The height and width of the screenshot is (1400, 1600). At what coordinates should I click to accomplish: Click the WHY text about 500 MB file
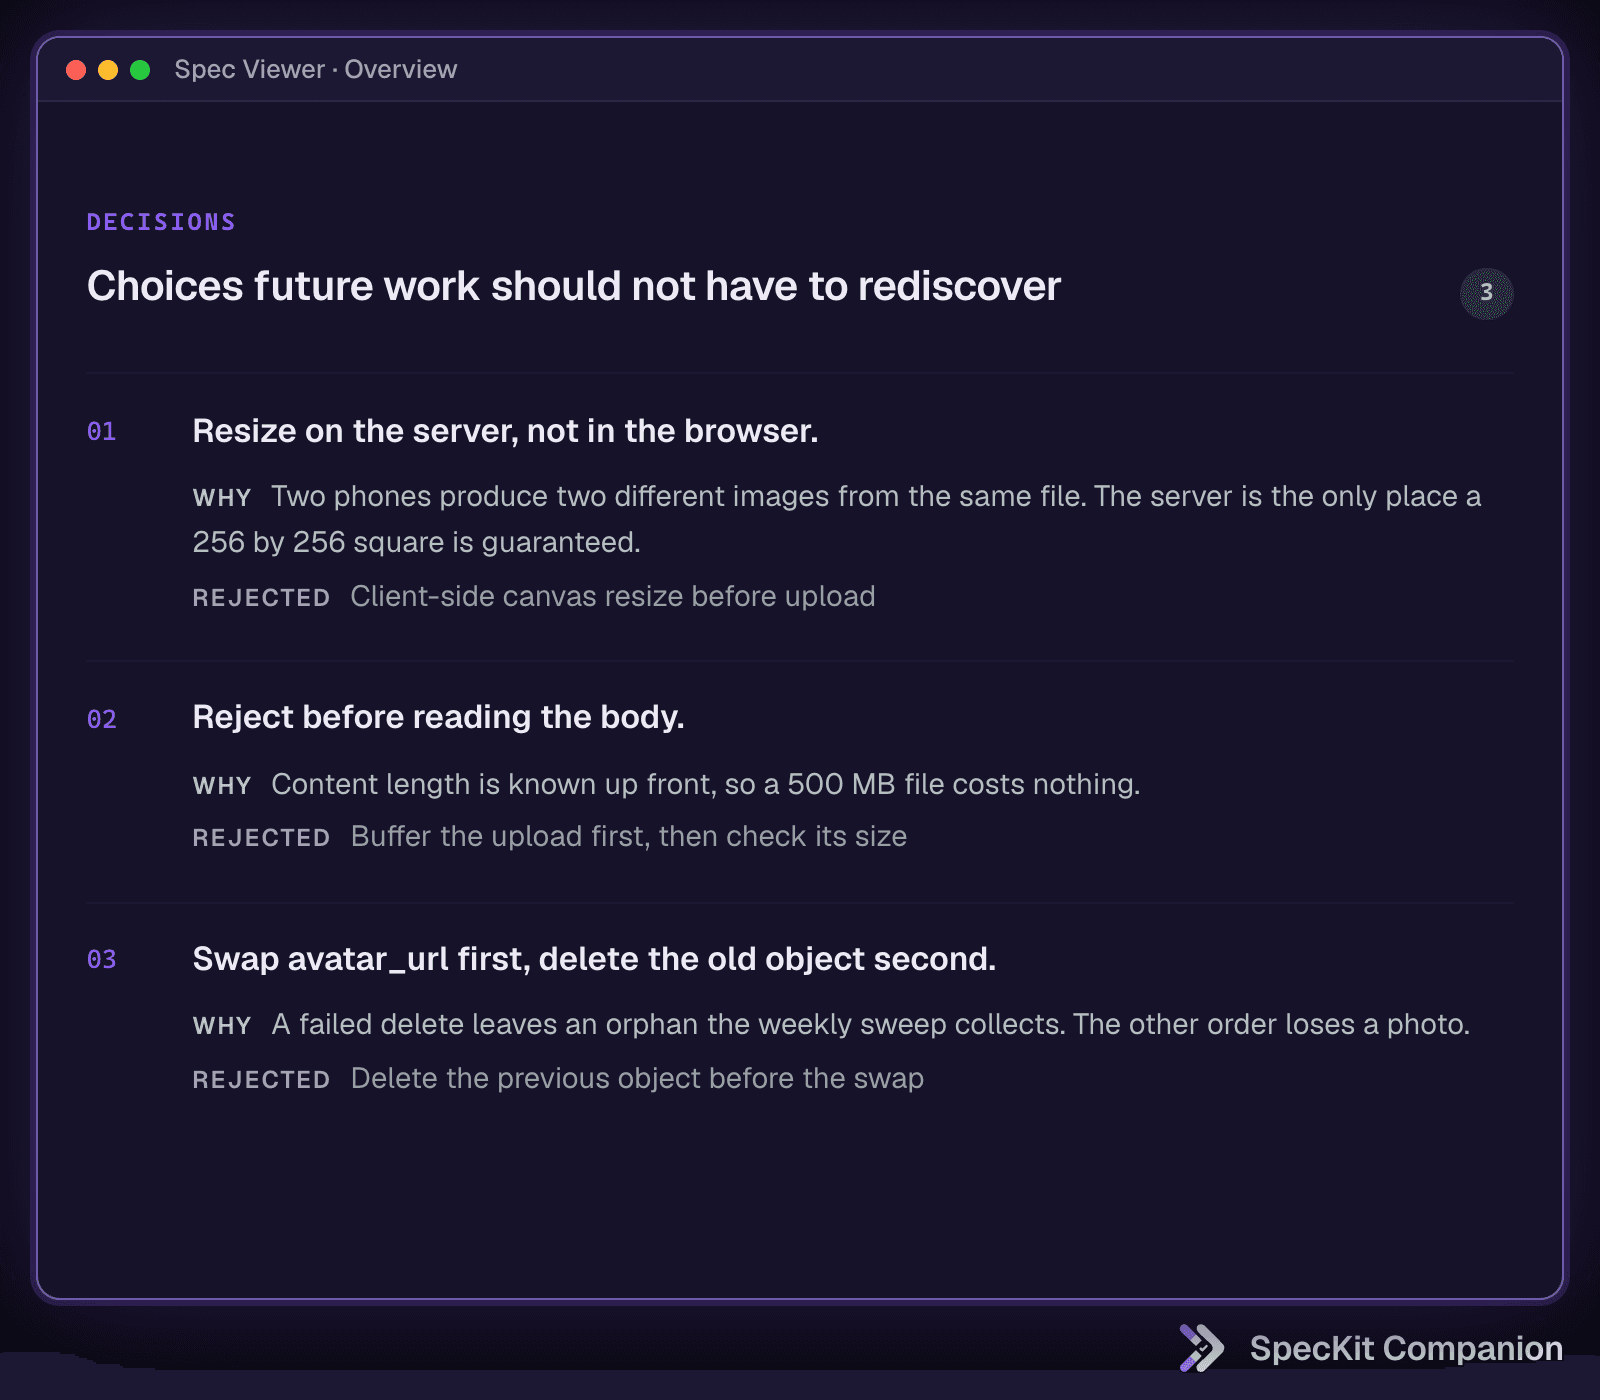click(706, 785)
